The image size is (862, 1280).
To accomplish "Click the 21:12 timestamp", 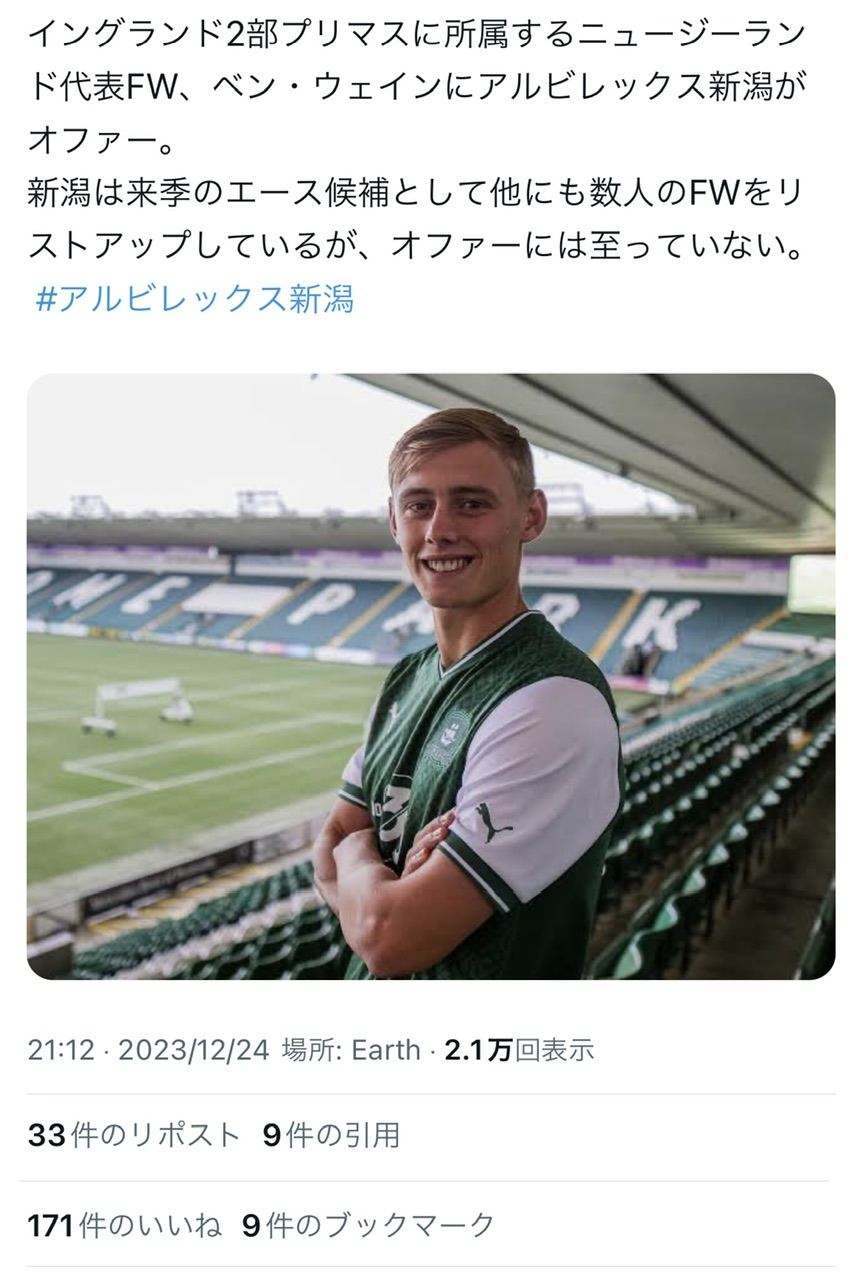I will pos(60,1049).
